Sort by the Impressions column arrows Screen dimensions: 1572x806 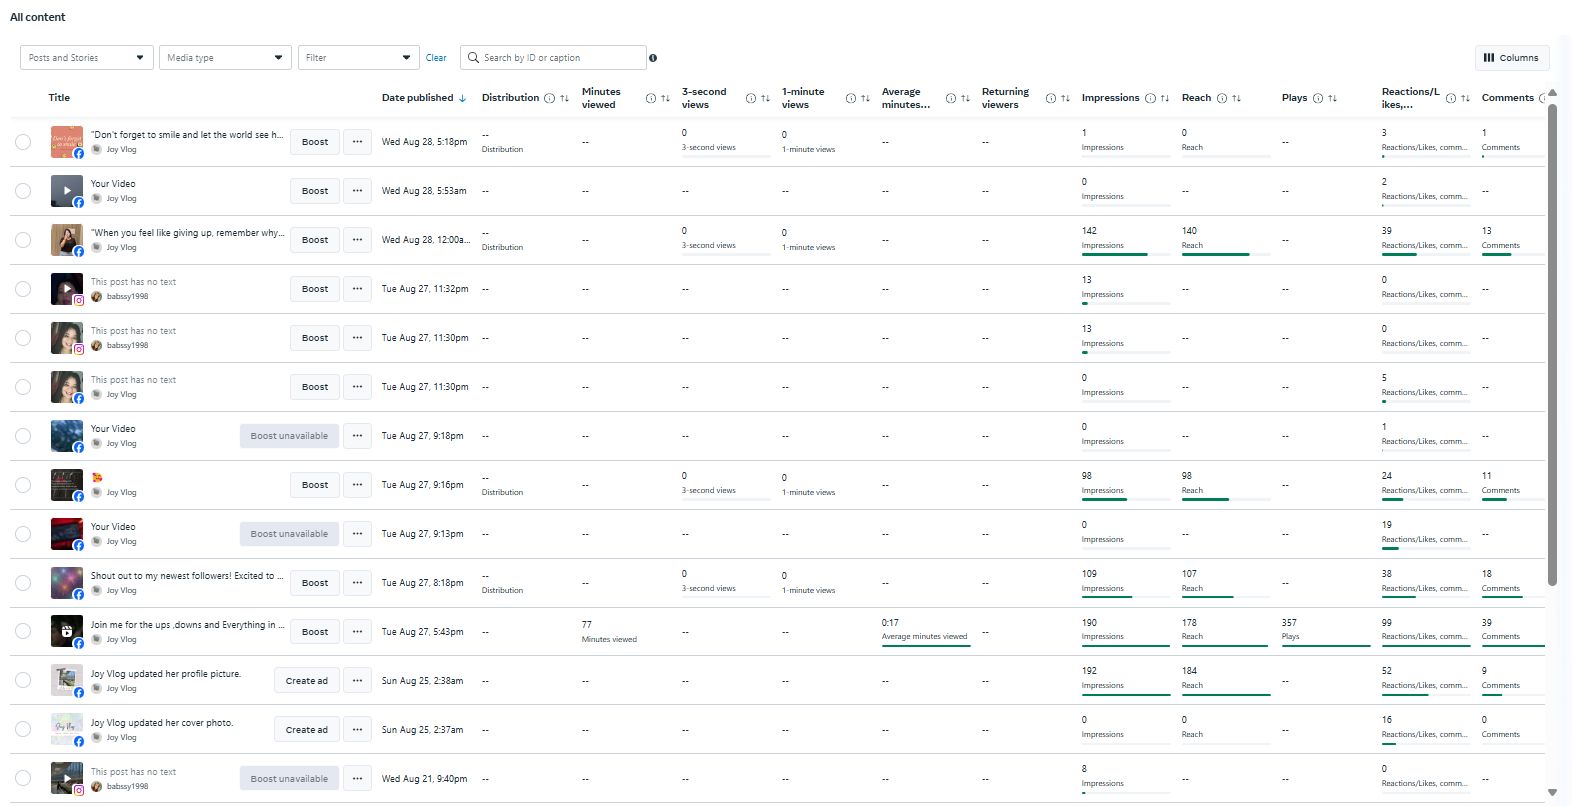tap(1165, 98)
